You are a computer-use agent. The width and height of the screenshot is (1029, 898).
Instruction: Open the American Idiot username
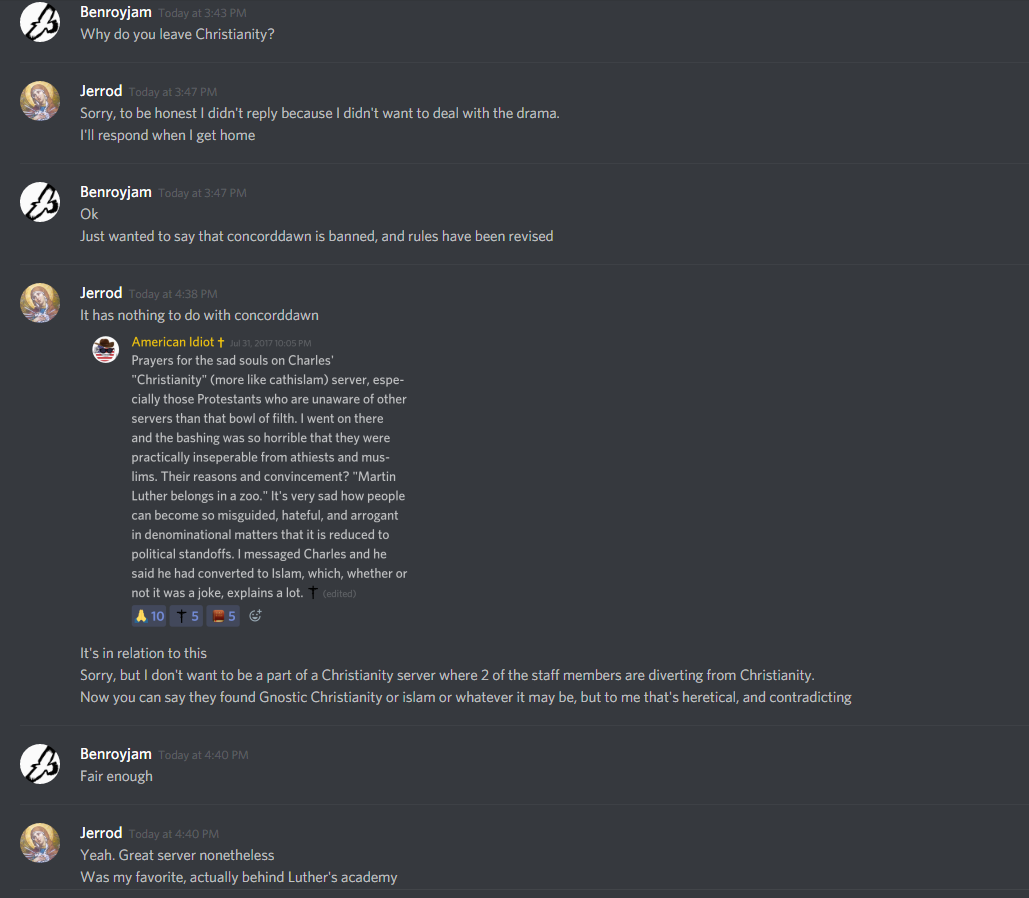click(x=173, y=342)
